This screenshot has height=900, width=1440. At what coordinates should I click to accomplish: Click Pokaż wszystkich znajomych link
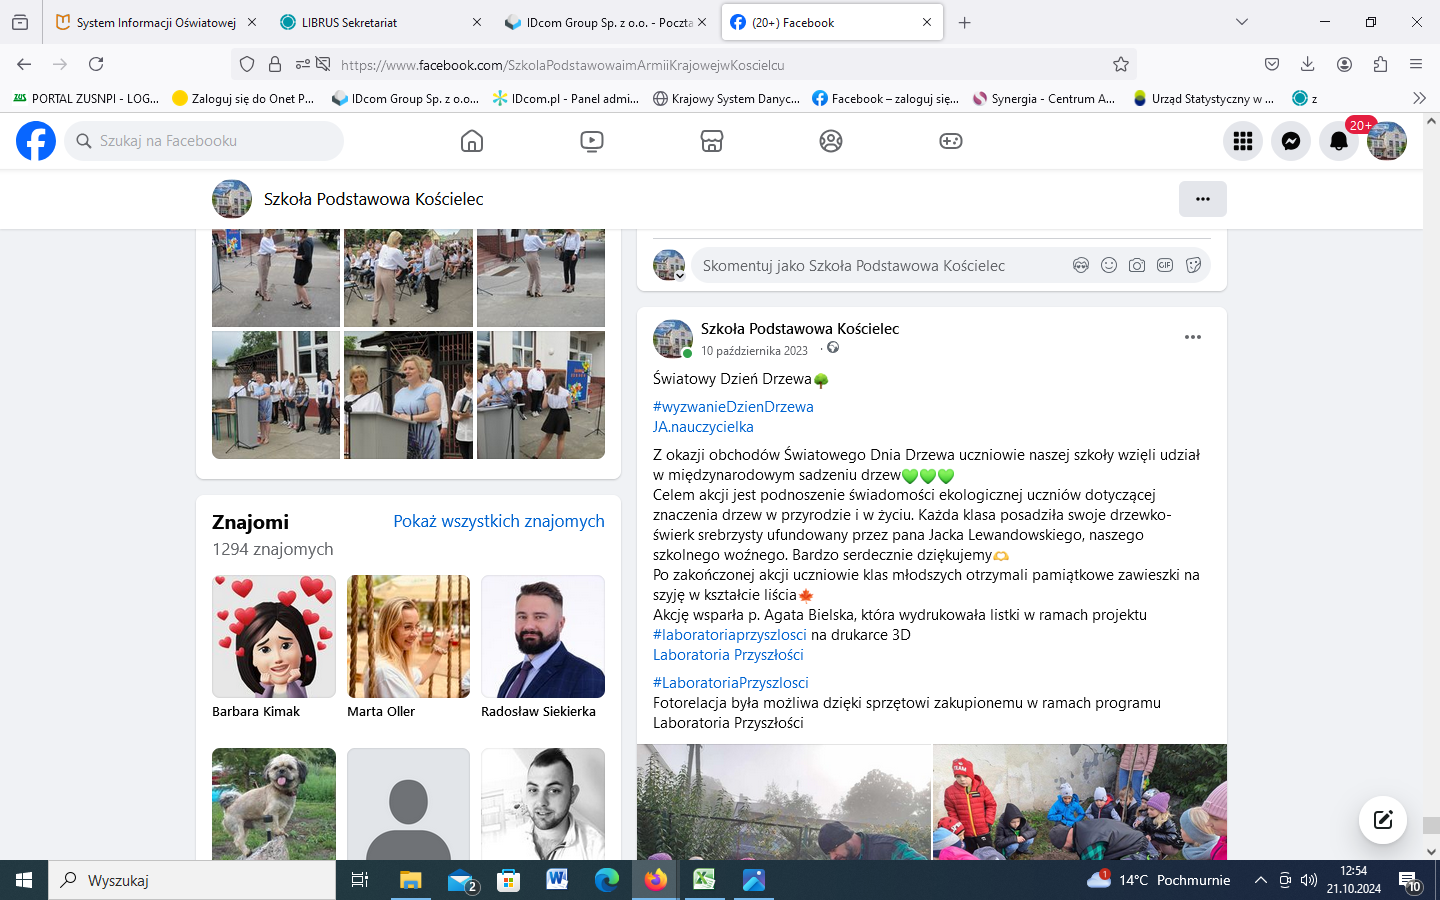click(x=498, y=521)
